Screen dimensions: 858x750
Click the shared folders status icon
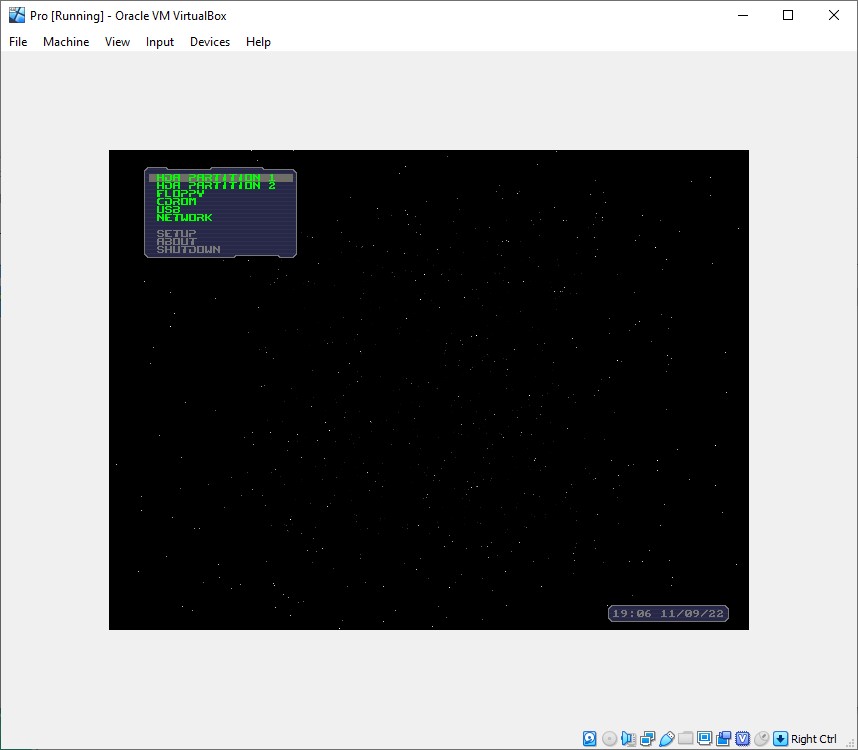pyautogui.click(x=686, y=738)
